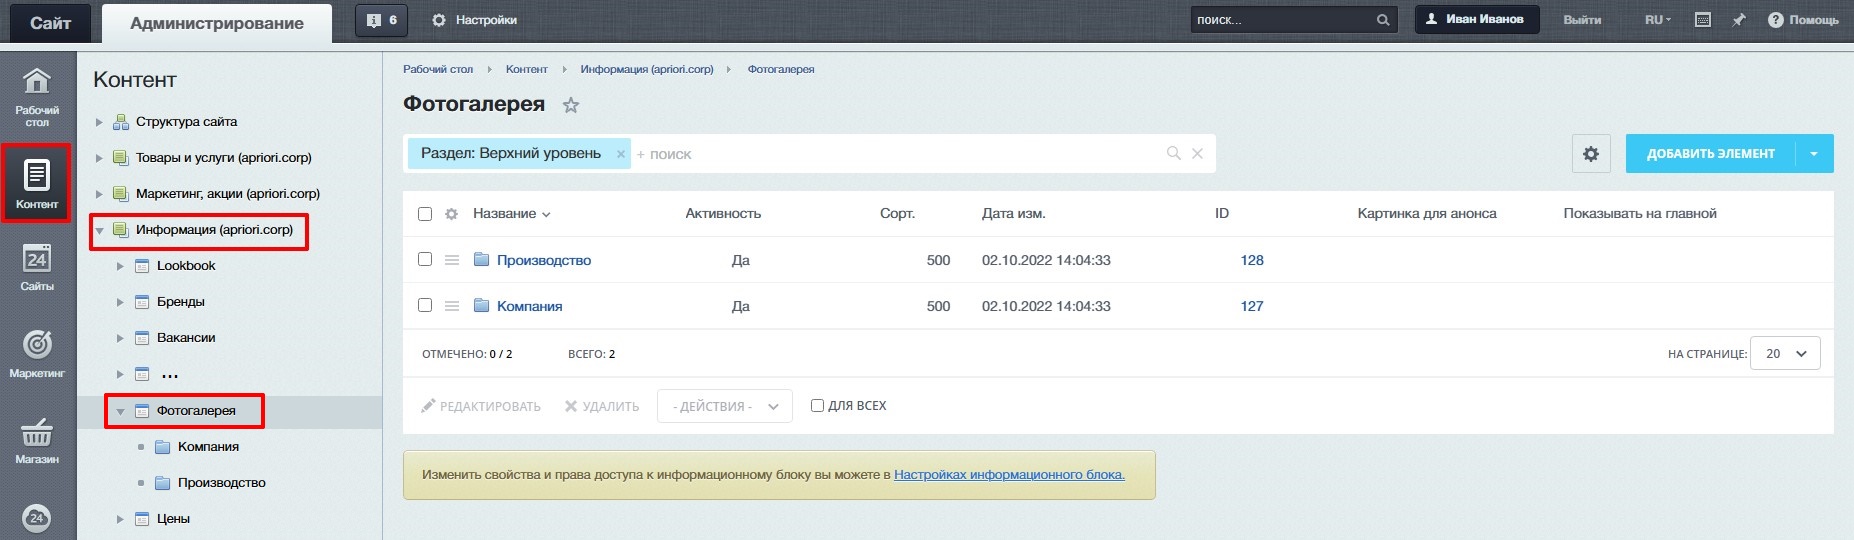Click the Выйти logout link

[x=1582, y=20]
